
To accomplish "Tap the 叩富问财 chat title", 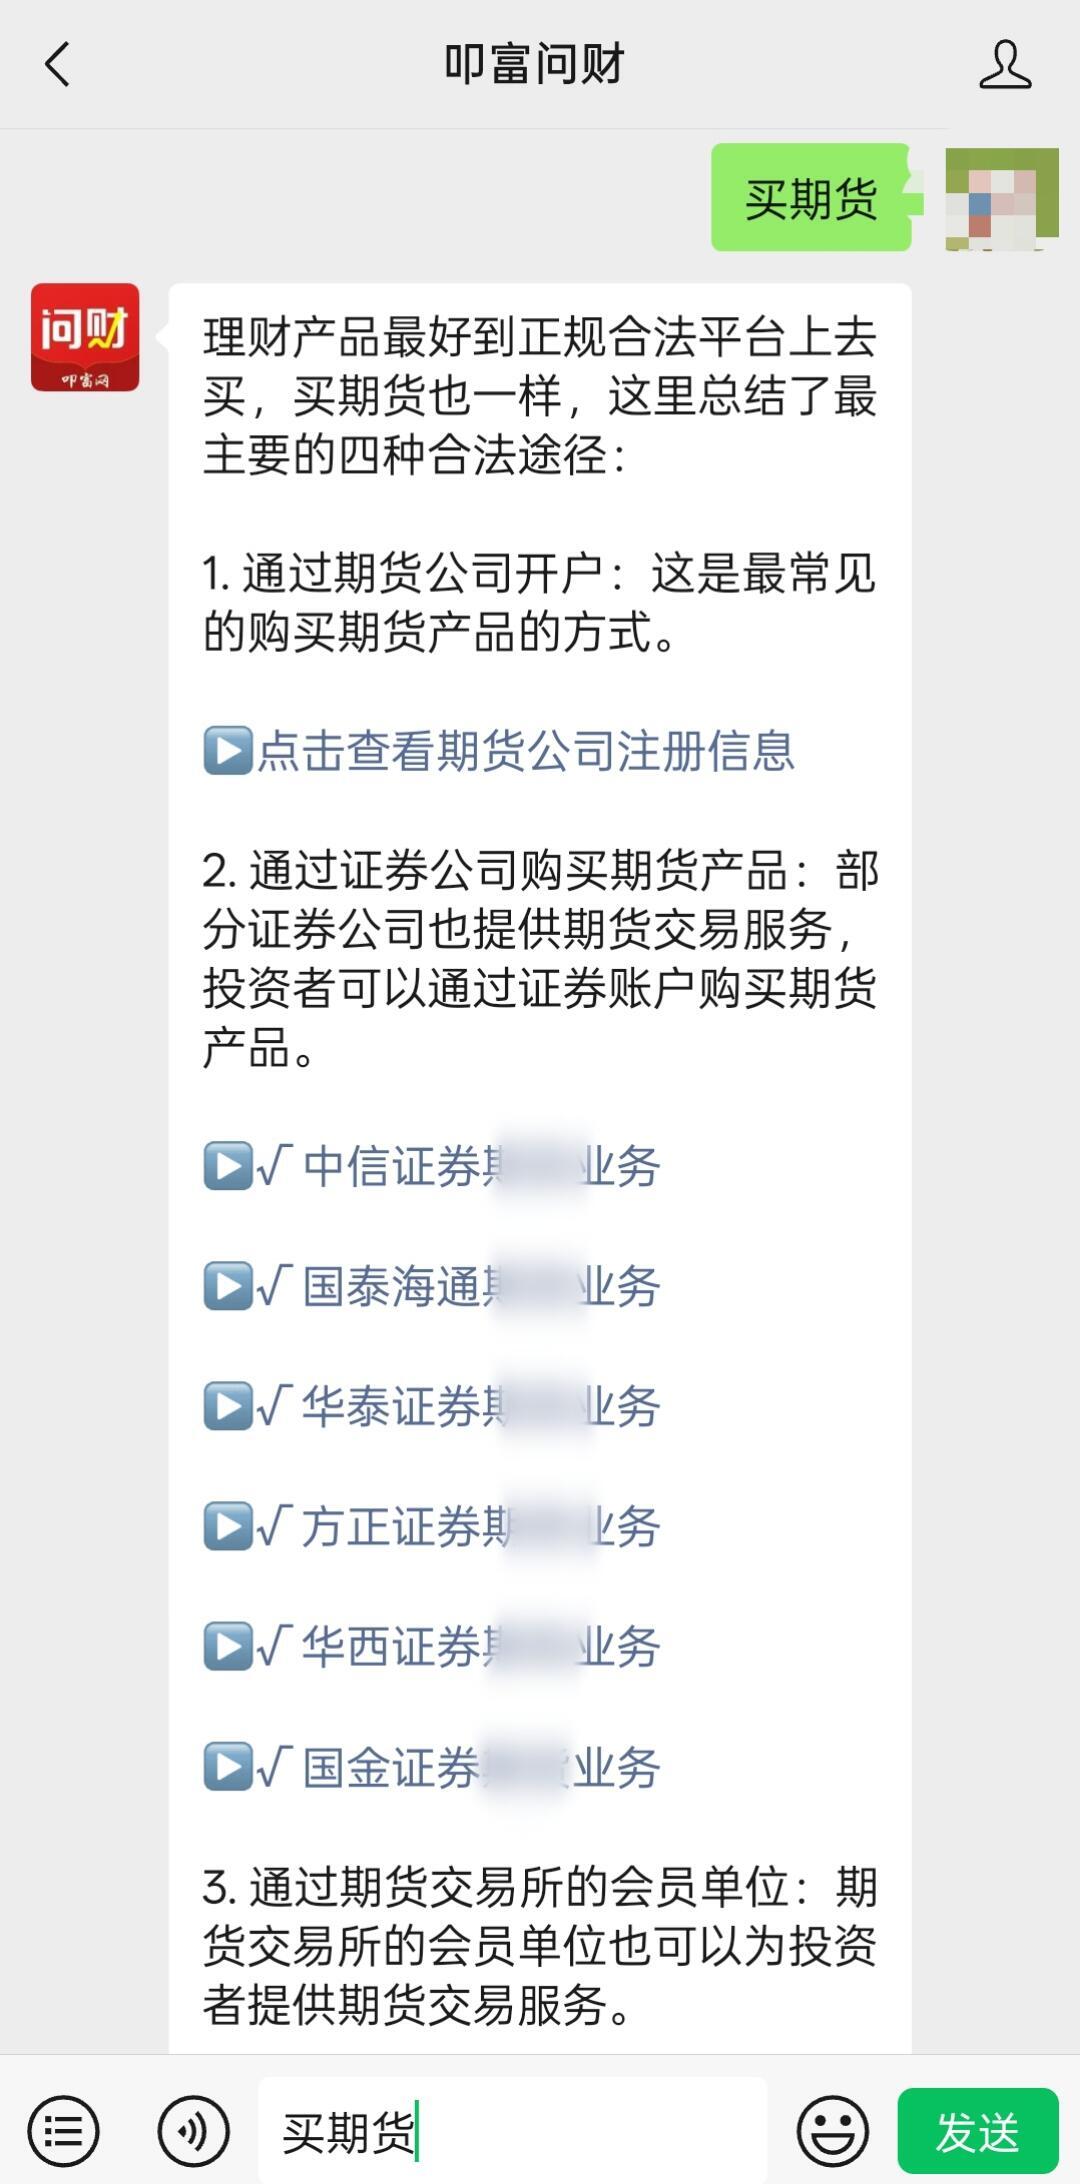I will (x=534, y=65).
